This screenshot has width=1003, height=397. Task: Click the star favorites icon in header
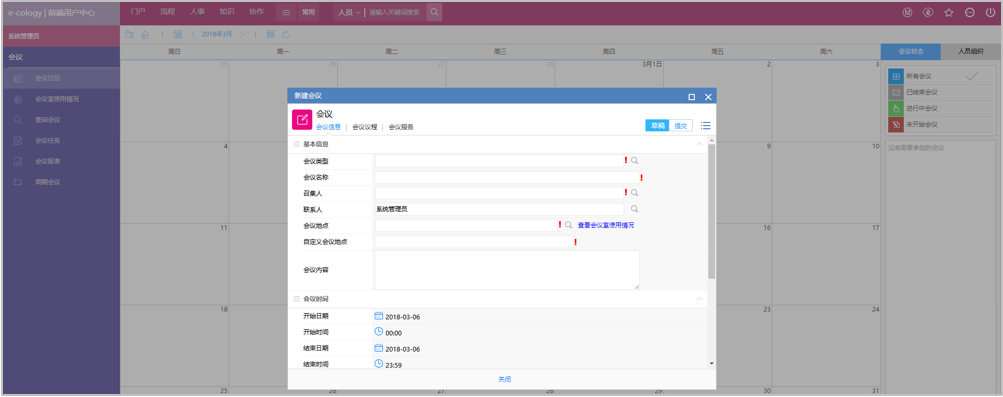click(x=949, y=12)
